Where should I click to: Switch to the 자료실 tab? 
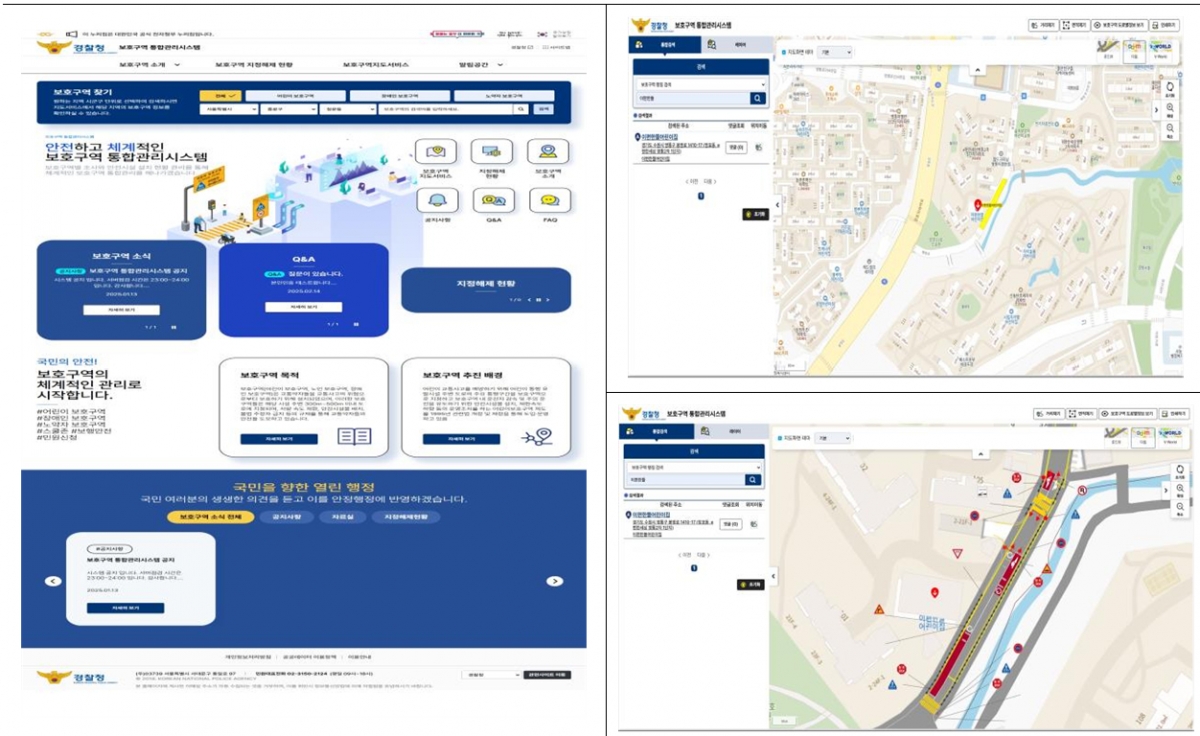pyautogui.click(x=342, y=517)
